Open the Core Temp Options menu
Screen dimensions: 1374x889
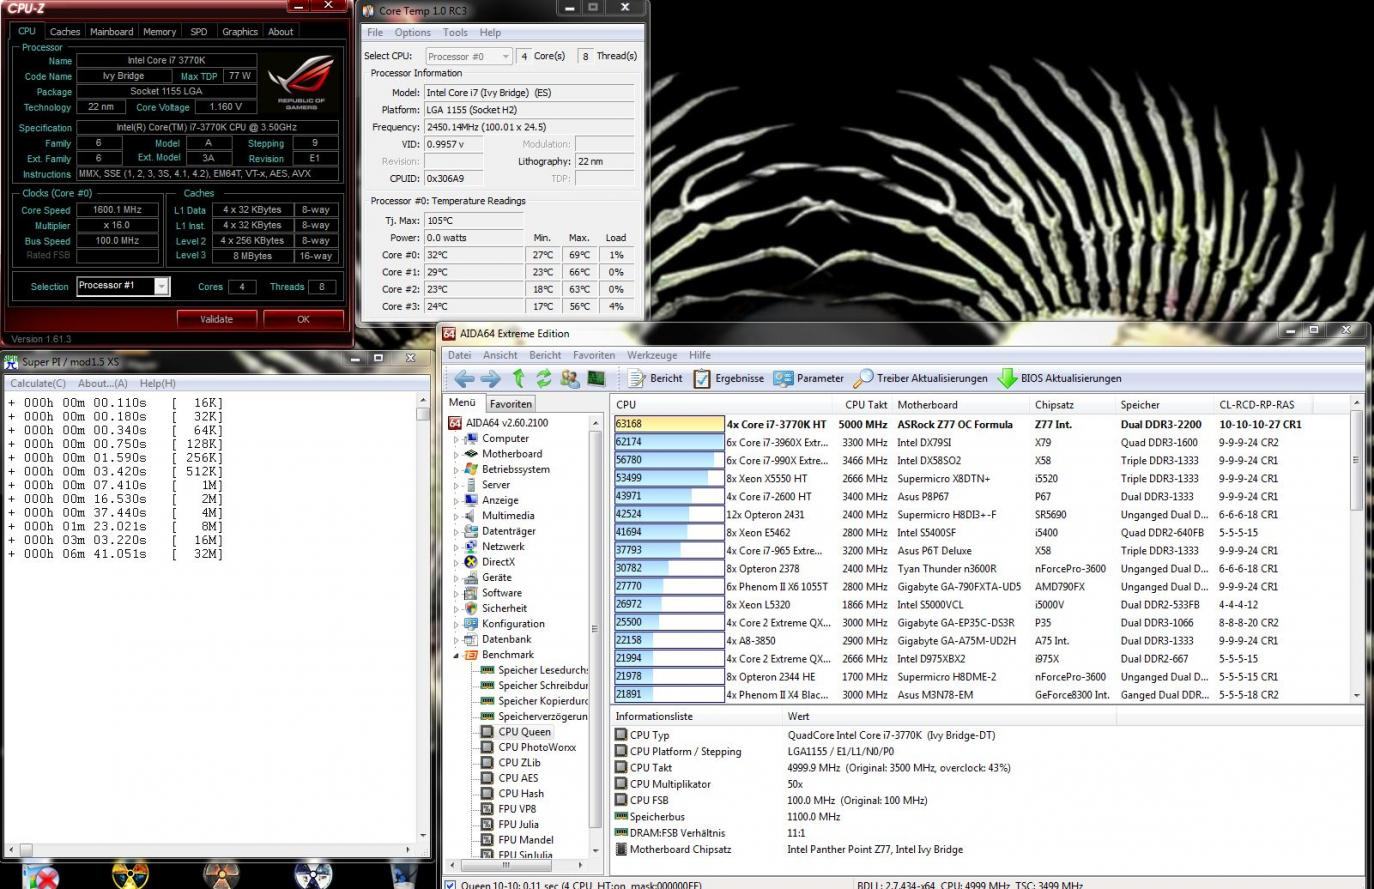412,33
